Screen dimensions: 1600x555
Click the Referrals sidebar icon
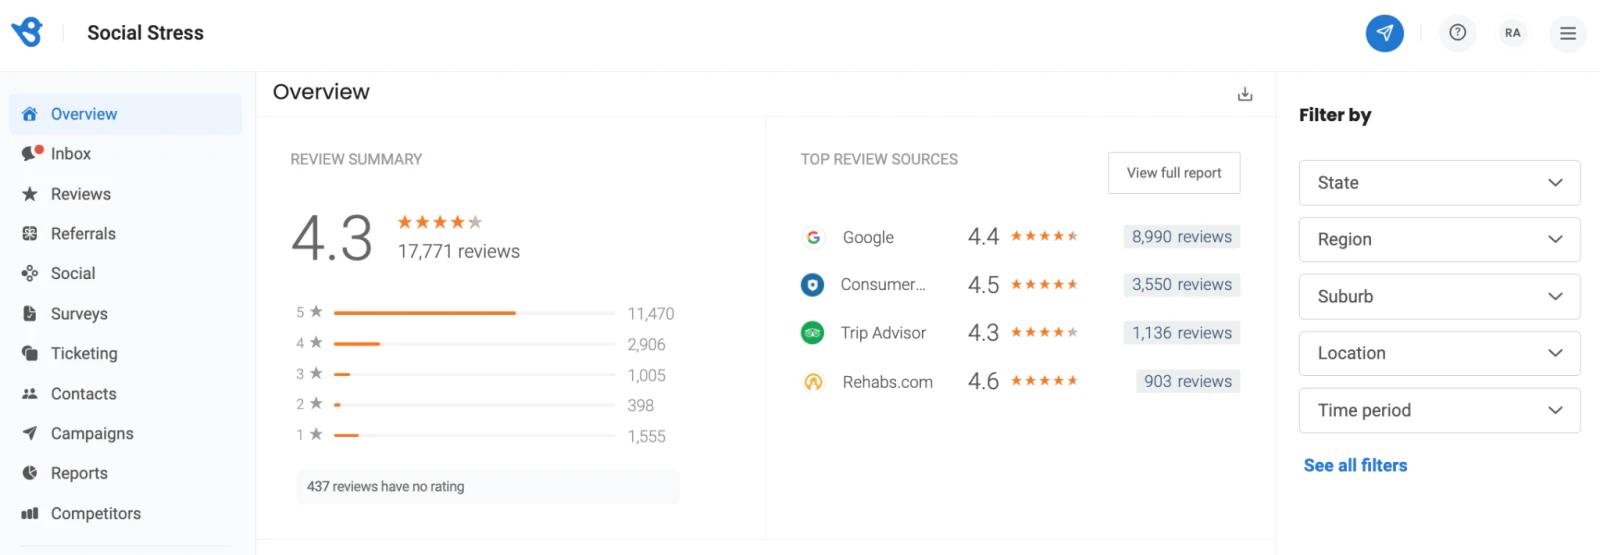pyautogui.click(x=30, y=233)
